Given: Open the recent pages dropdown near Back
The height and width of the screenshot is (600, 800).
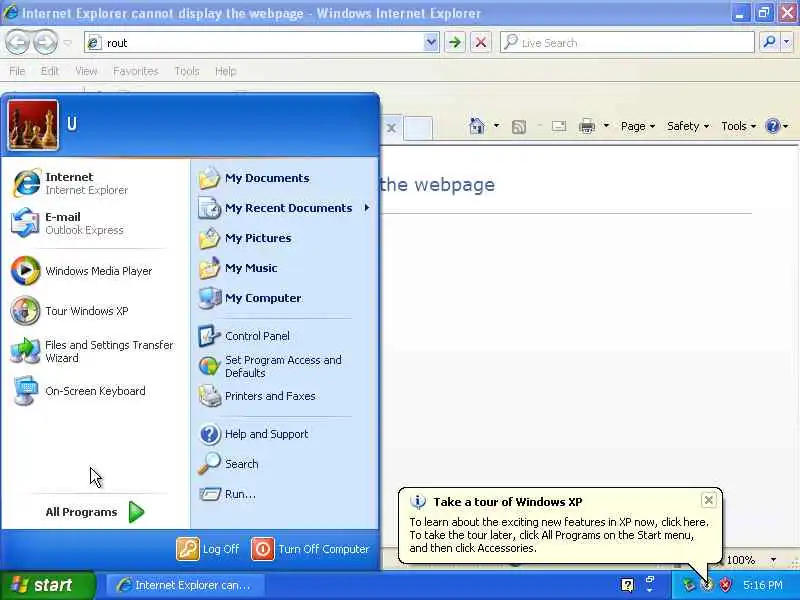Looking at the screenshot, I should pyautogui.click(x=67, y=43).
